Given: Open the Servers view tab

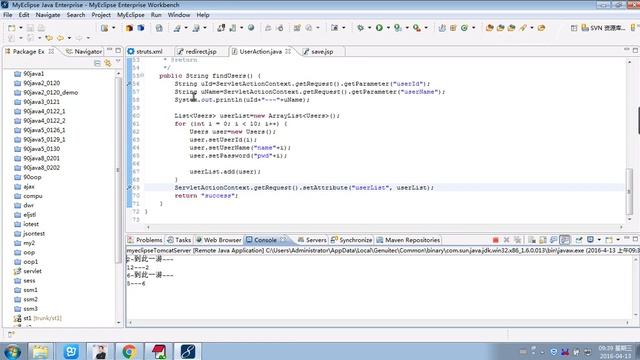Looking at the screenshot, I should 312,240.
